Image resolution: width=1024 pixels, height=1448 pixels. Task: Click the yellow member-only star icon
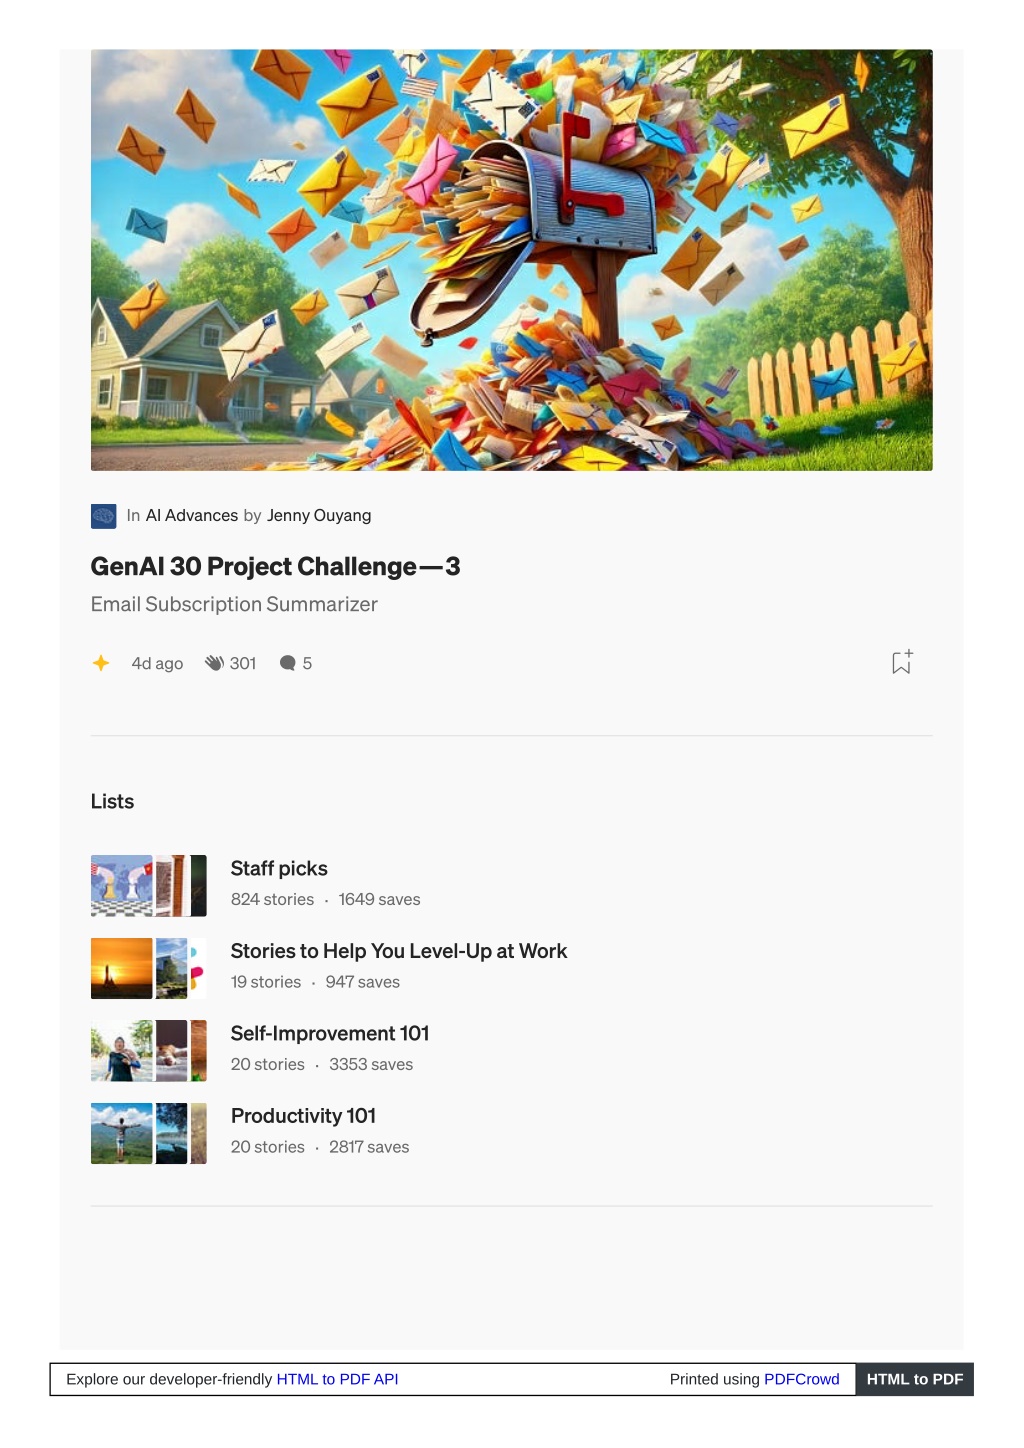(101, 663)
